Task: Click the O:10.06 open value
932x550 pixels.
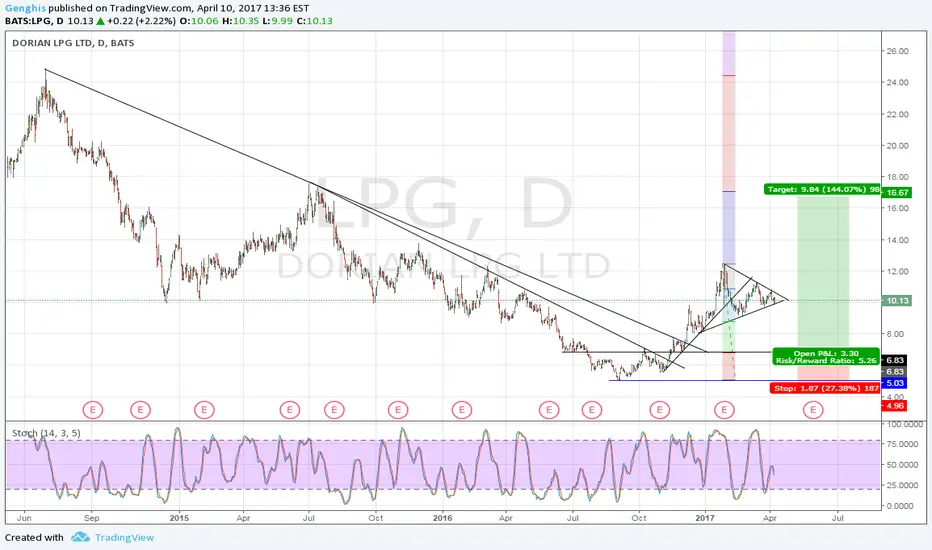Action: coord(200,21)
